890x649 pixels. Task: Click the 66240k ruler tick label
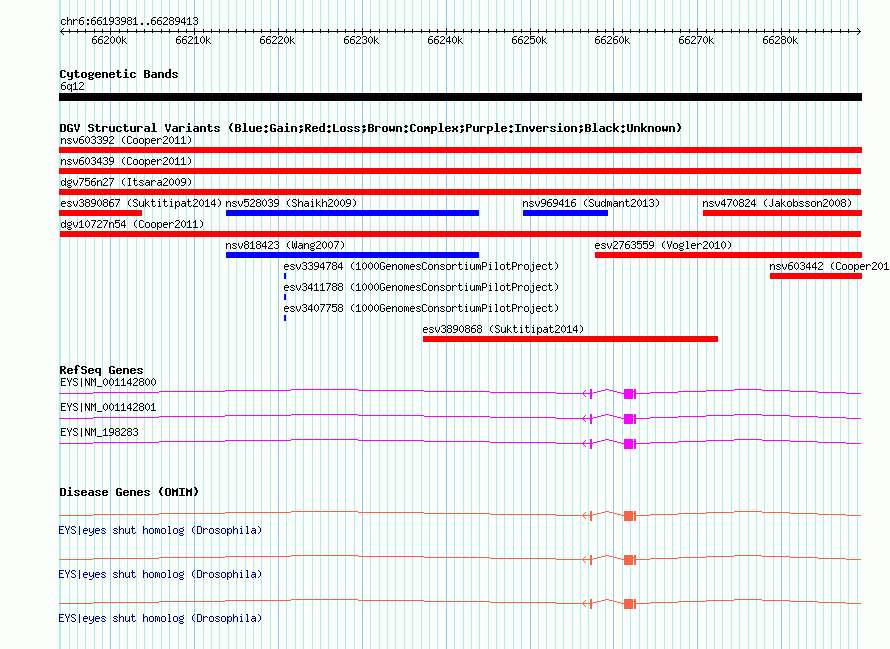click(x=445, y=40)
